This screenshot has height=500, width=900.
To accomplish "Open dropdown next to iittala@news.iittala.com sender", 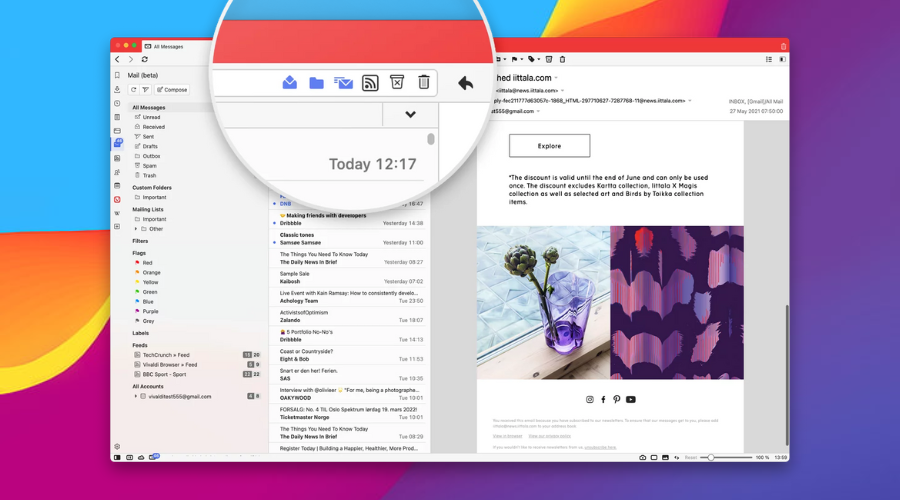I will 562,91.
